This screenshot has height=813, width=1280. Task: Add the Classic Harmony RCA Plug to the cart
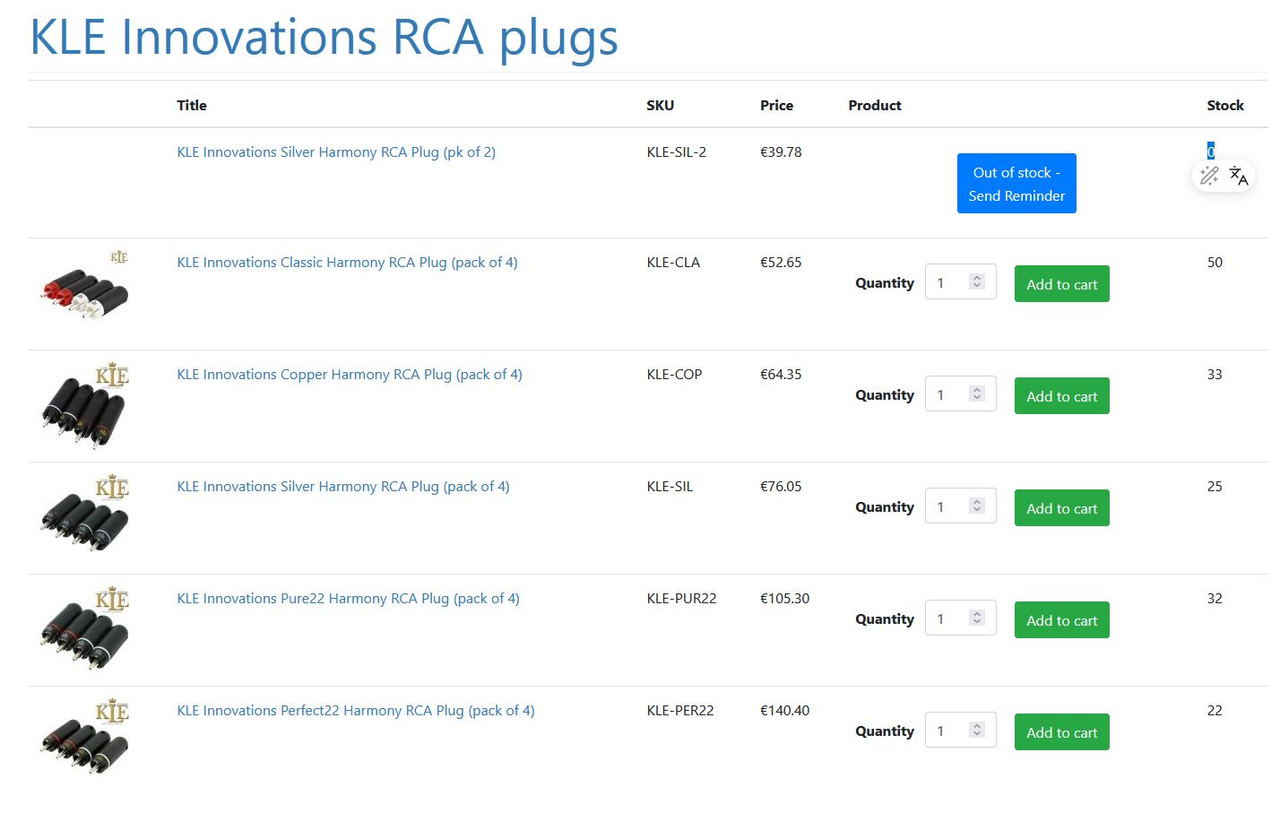click(1062, 284)
